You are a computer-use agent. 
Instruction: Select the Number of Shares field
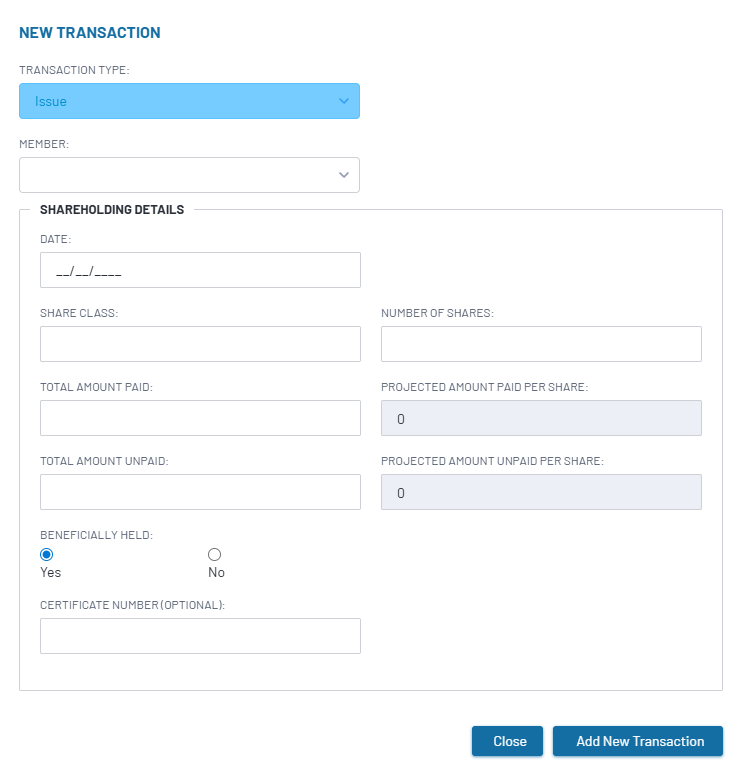click(541, 344)
